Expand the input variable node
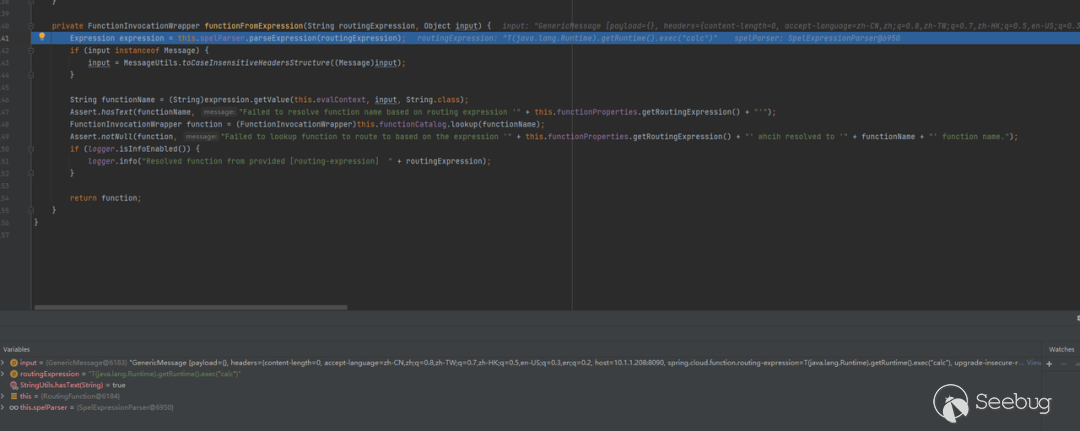The image size is (1080, 431). [4, 362]
